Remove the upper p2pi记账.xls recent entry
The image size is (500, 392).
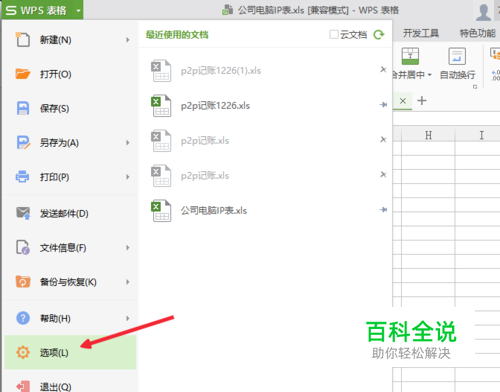click(x=383, y=139)
